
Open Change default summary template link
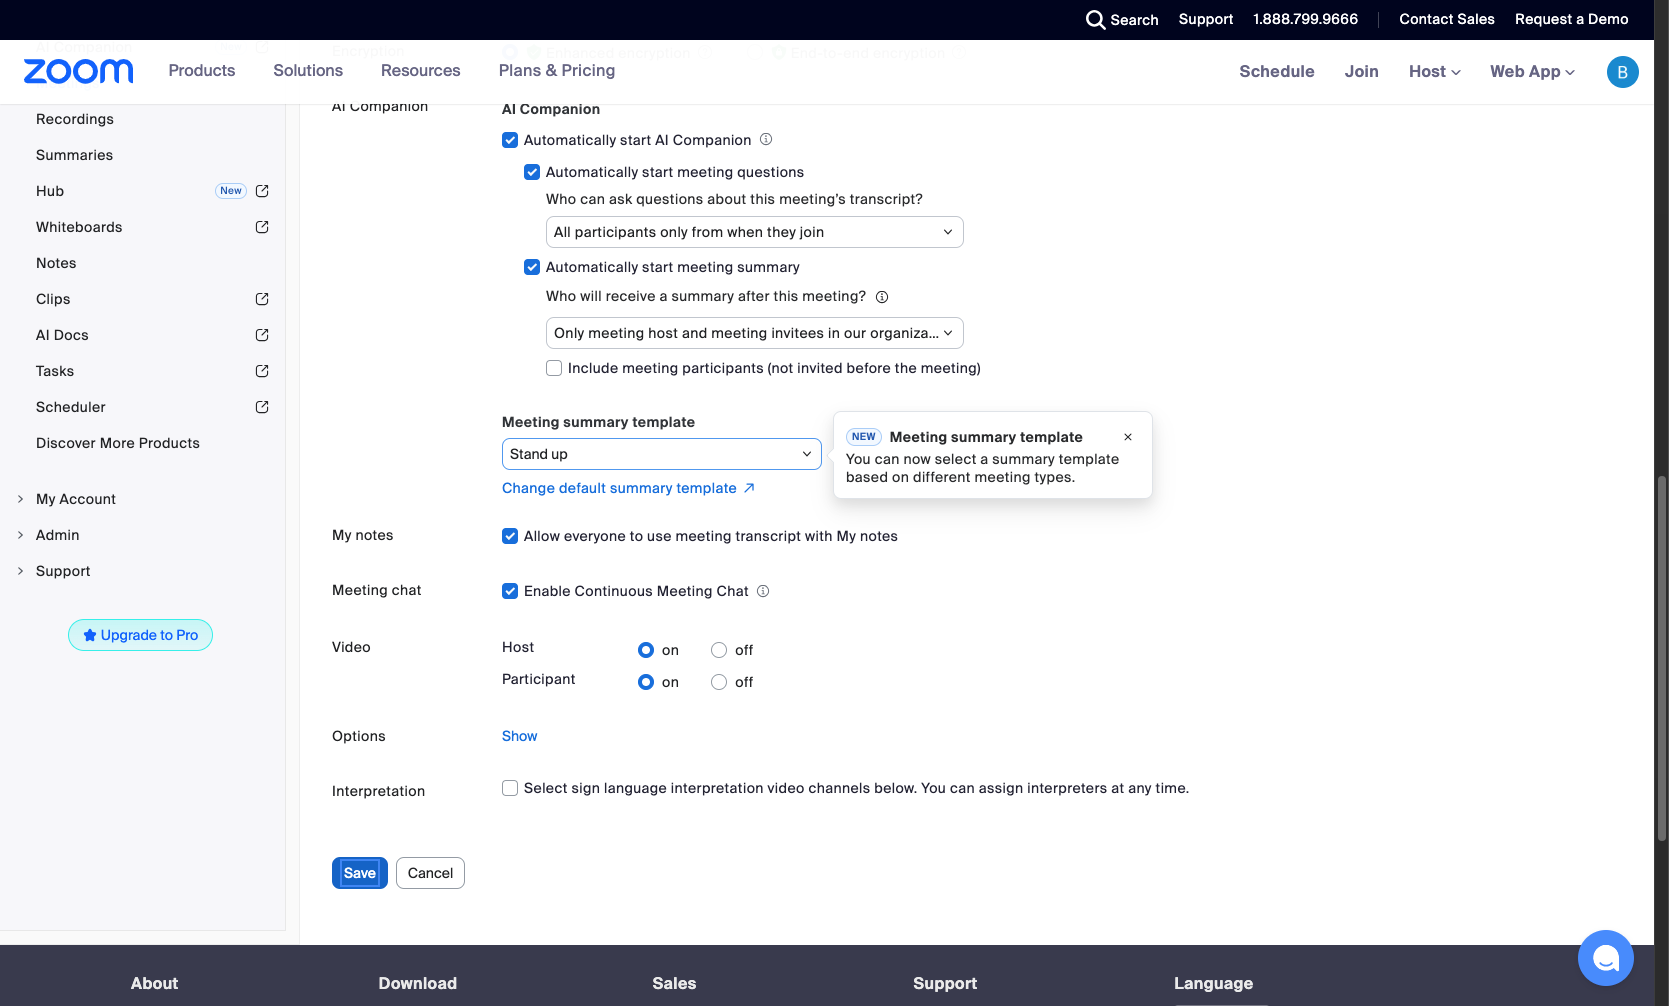628,488
